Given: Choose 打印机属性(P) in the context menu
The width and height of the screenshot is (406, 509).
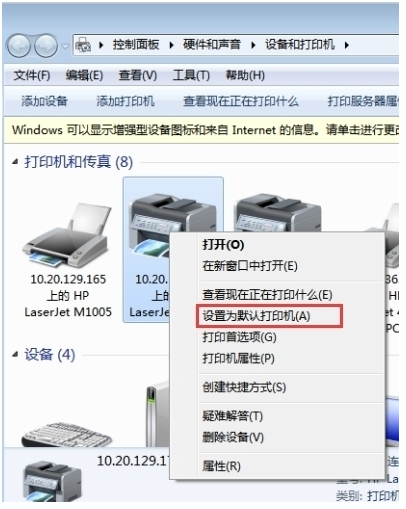Looking at the screenshot, I should coord(238,358).
